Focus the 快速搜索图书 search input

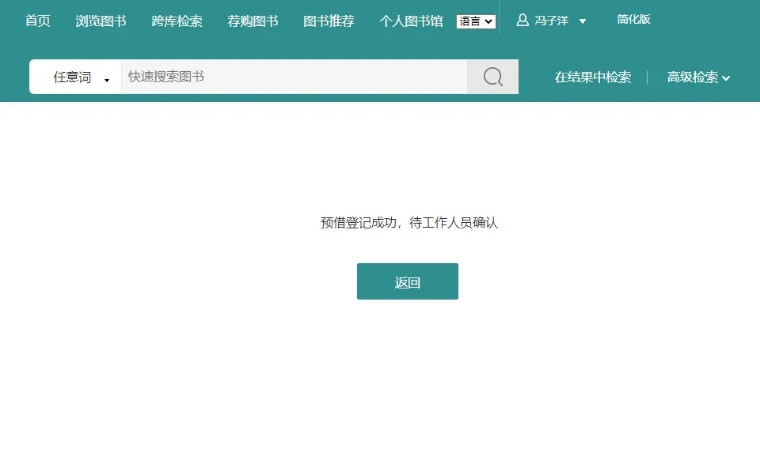[294, 77]
